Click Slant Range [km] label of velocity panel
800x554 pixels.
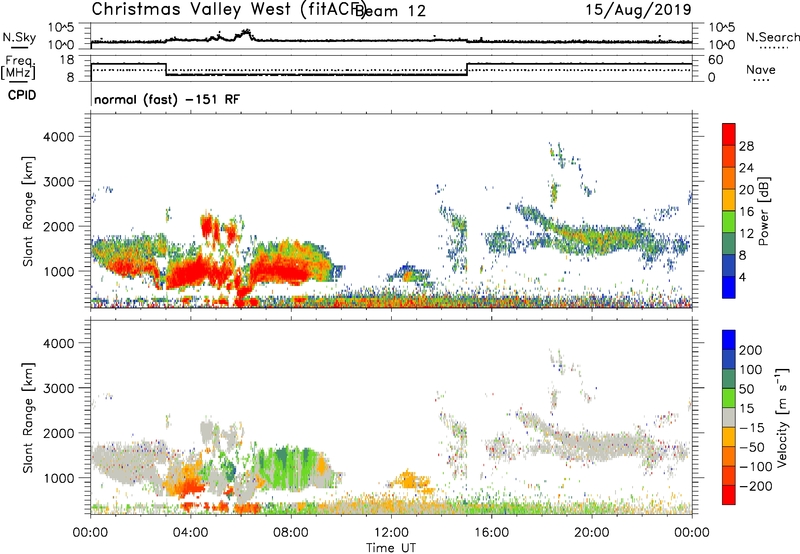coord(28,418)
